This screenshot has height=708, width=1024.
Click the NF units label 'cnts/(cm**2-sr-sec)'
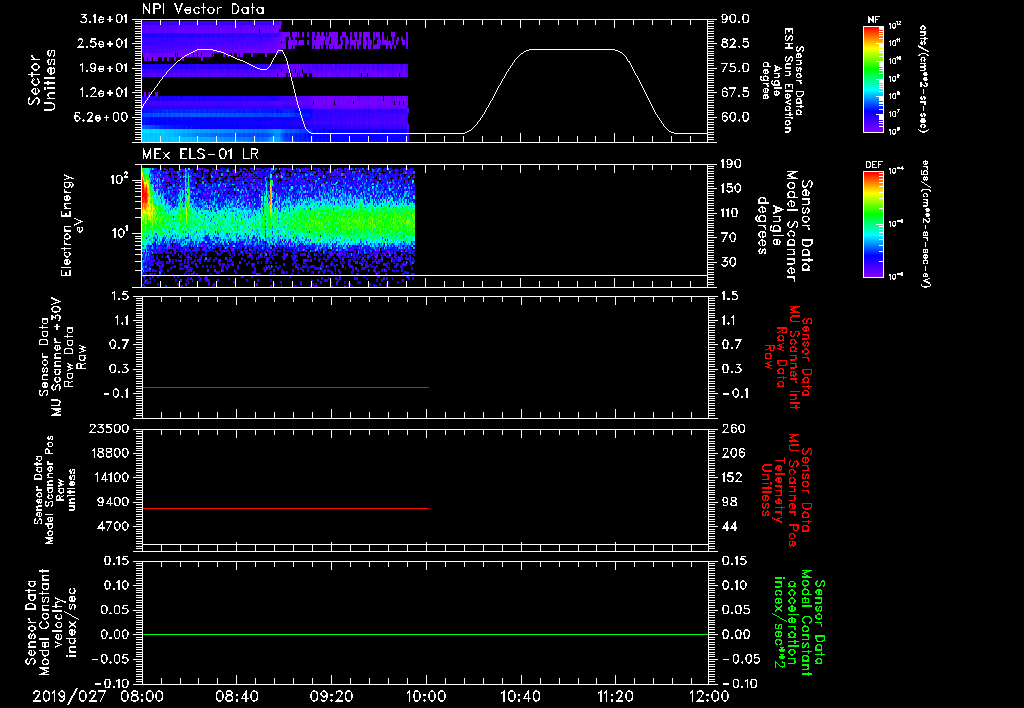(923, 78)
